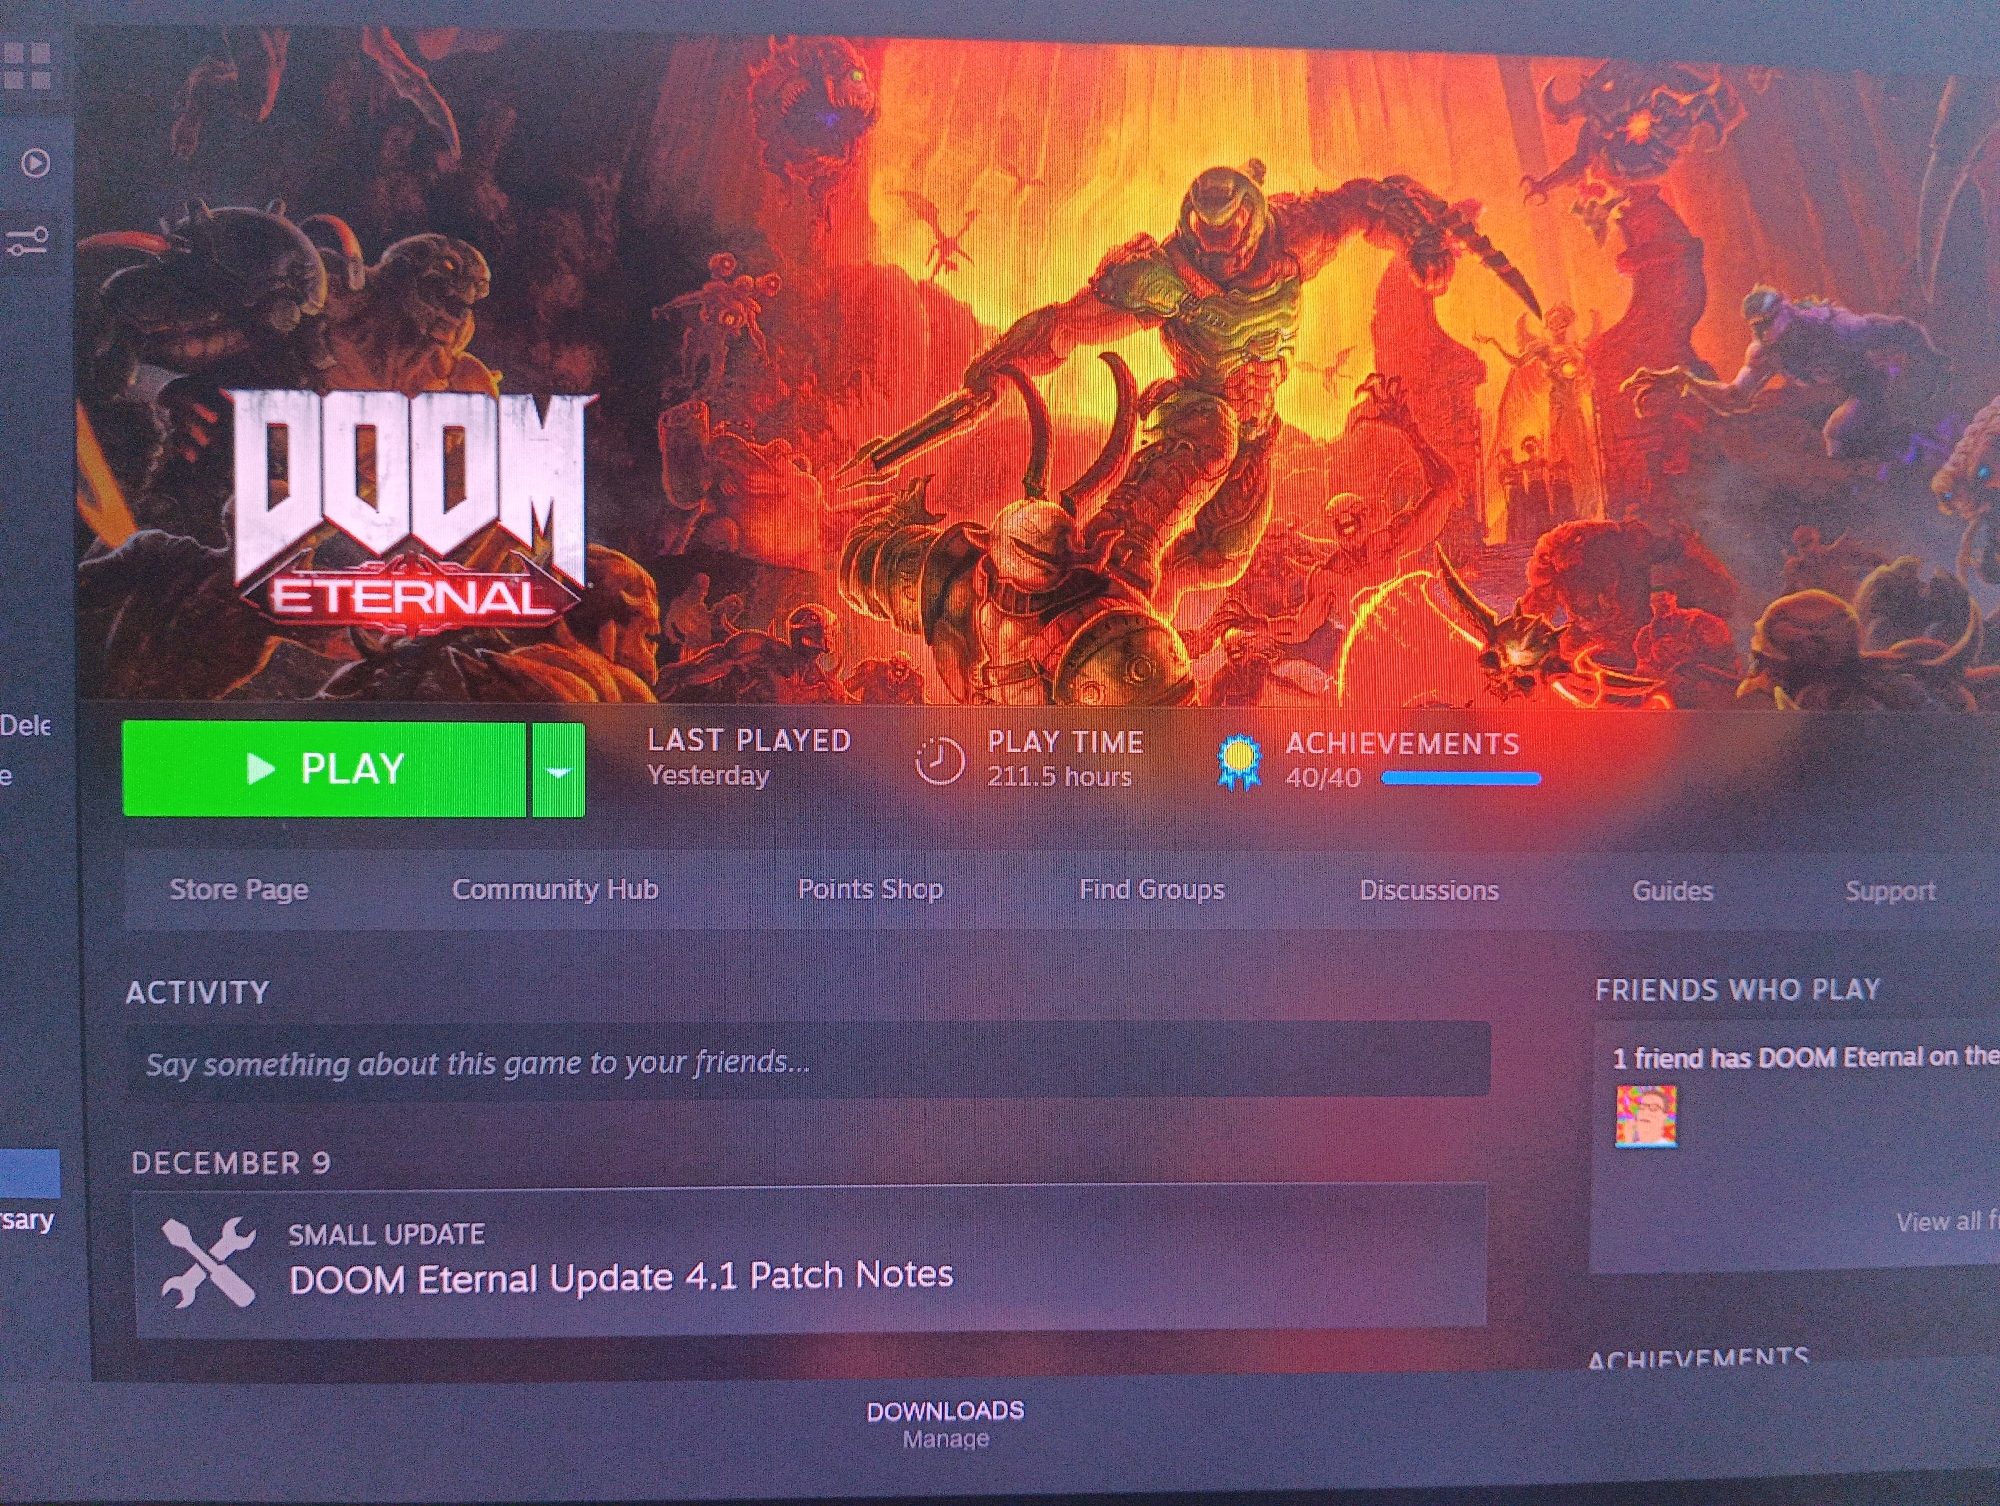Open the Community Hub tab

pos(555,889)
